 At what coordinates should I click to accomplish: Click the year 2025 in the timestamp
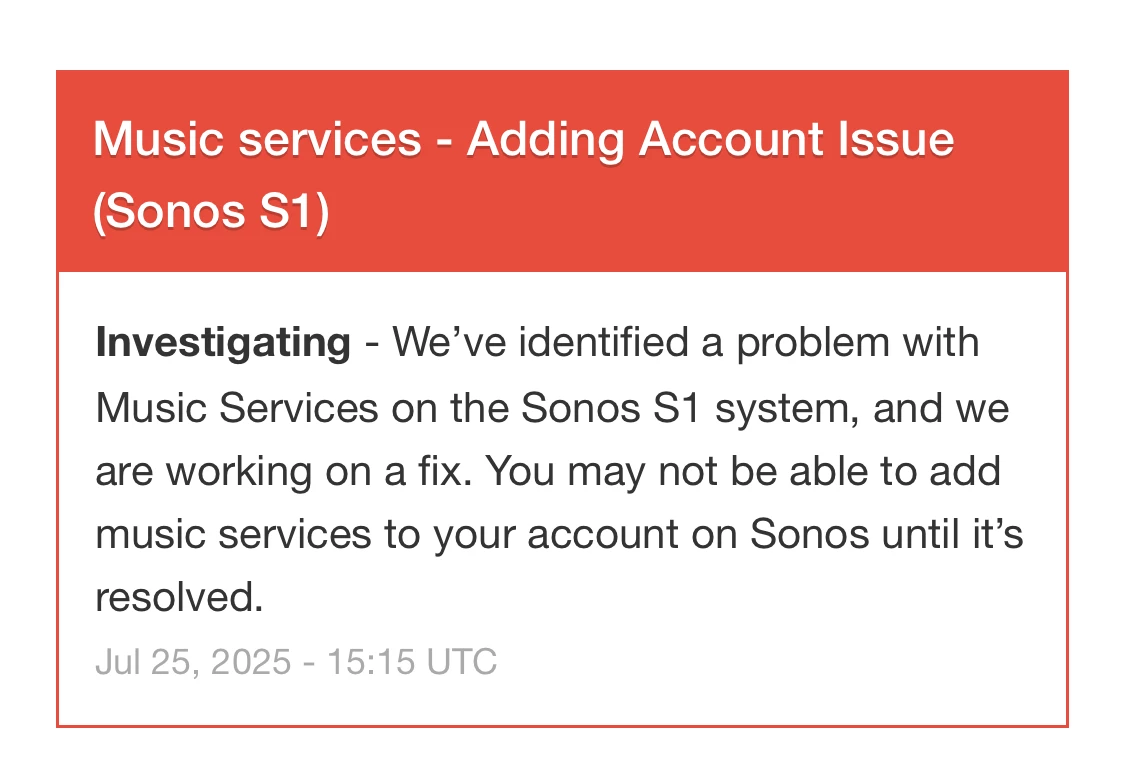click(250, 661)
